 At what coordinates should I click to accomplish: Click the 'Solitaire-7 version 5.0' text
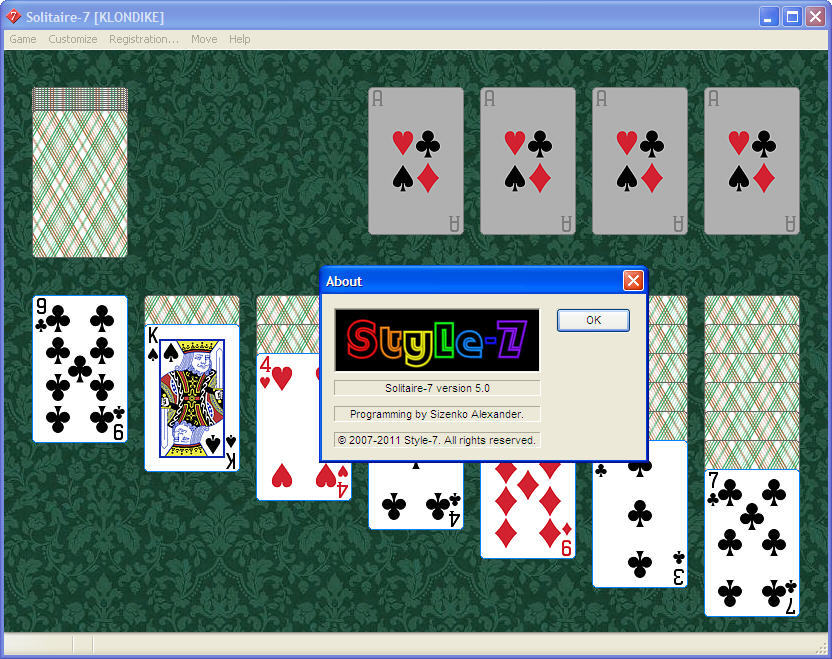click(437, 388)
